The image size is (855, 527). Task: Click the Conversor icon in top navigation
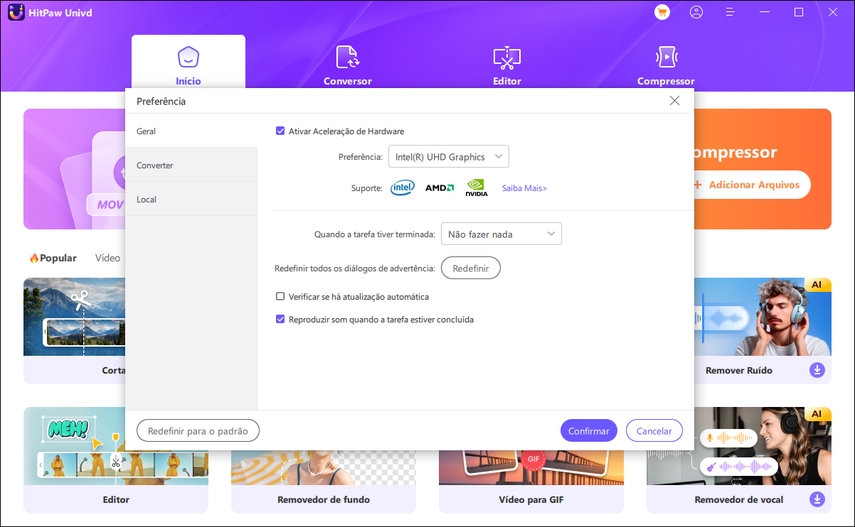click(x=347, y=57)
